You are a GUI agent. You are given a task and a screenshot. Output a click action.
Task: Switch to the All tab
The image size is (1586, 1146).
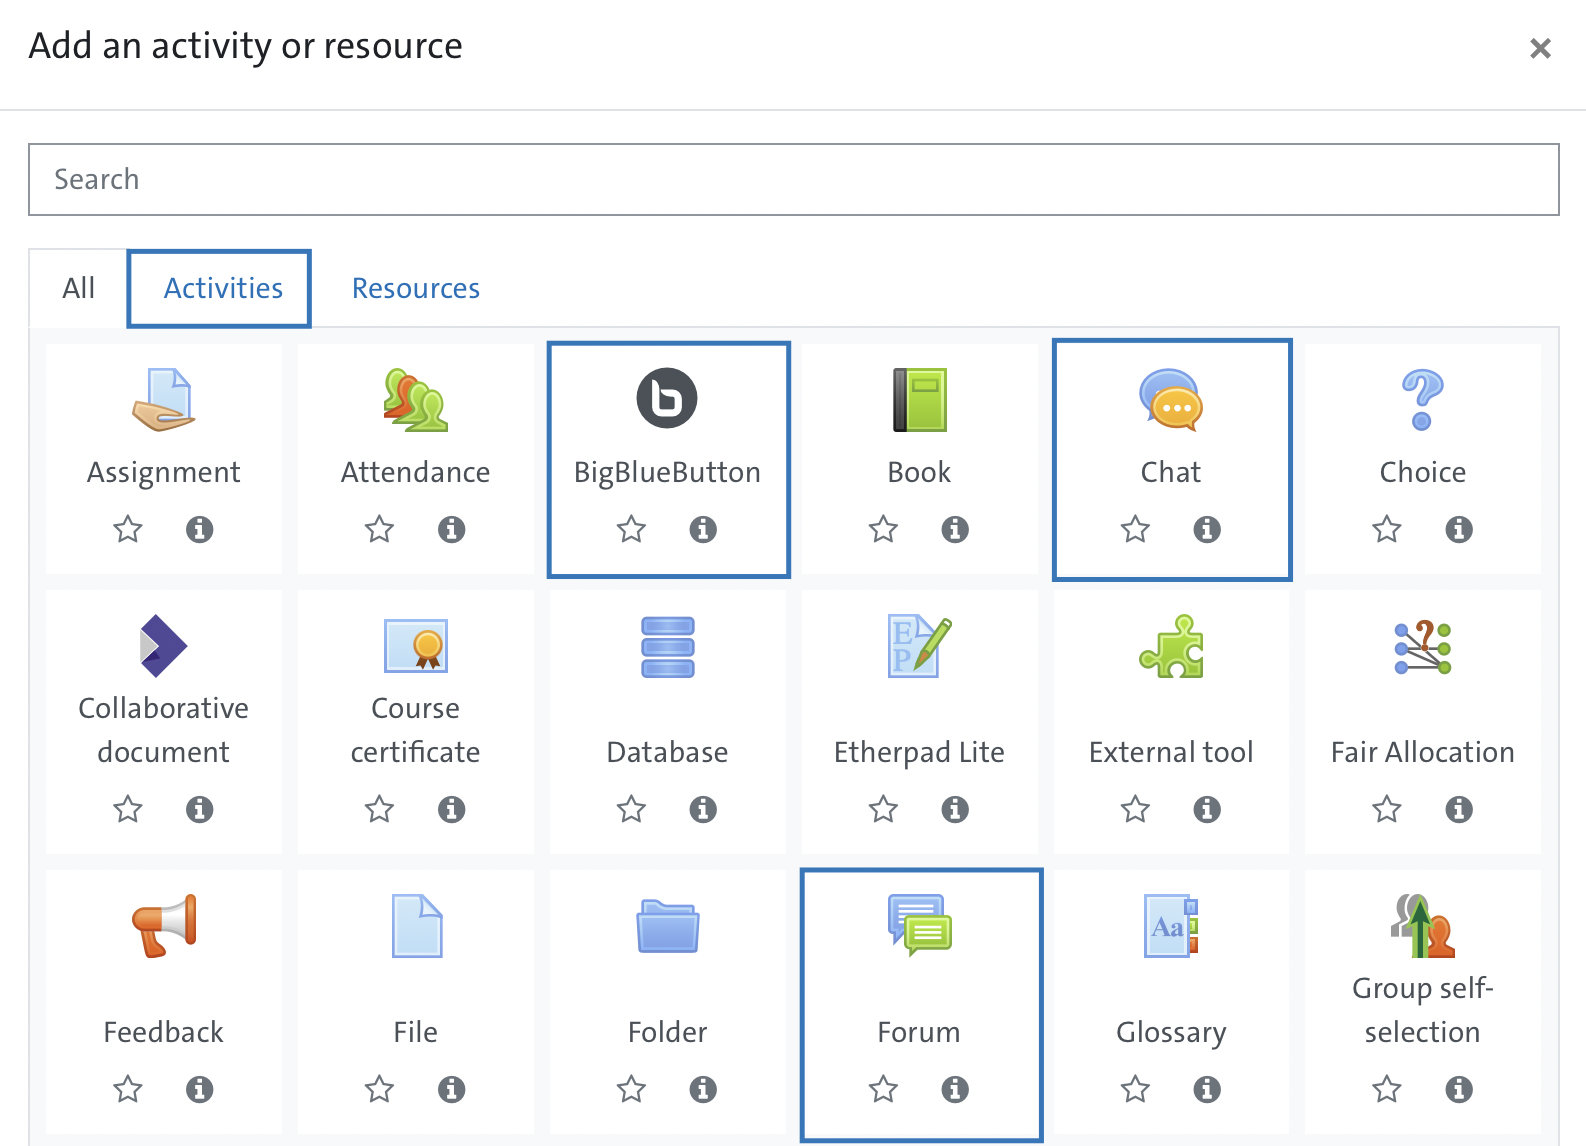tap(78, 289)
